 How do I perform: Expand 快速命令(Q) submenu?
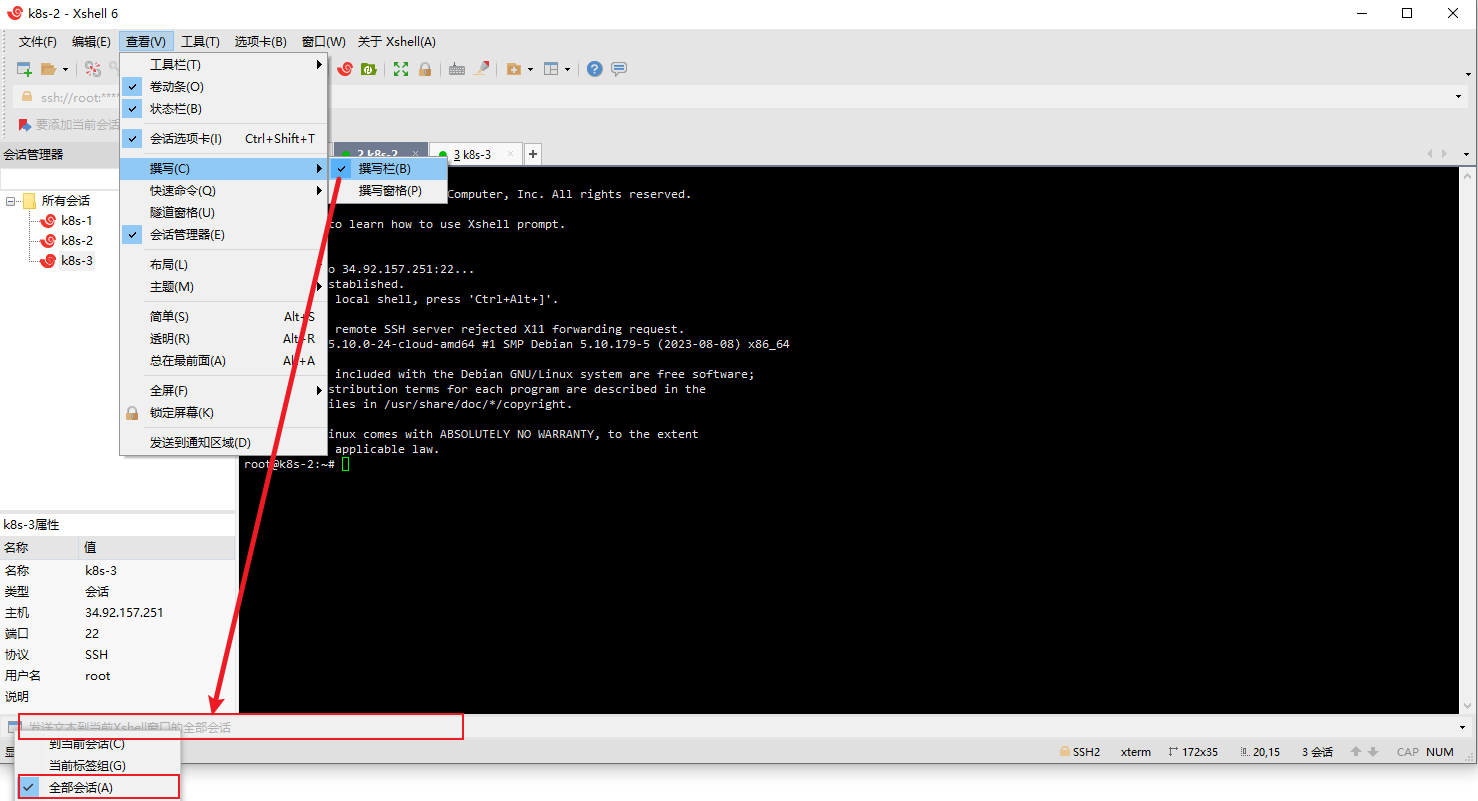tap(223, 191)
